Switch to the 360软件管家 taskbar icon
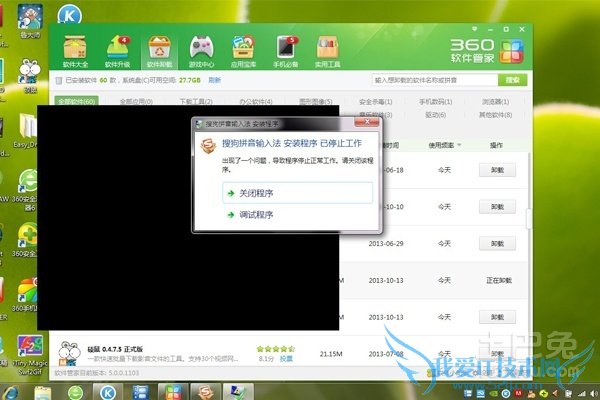 coord(173,392)
